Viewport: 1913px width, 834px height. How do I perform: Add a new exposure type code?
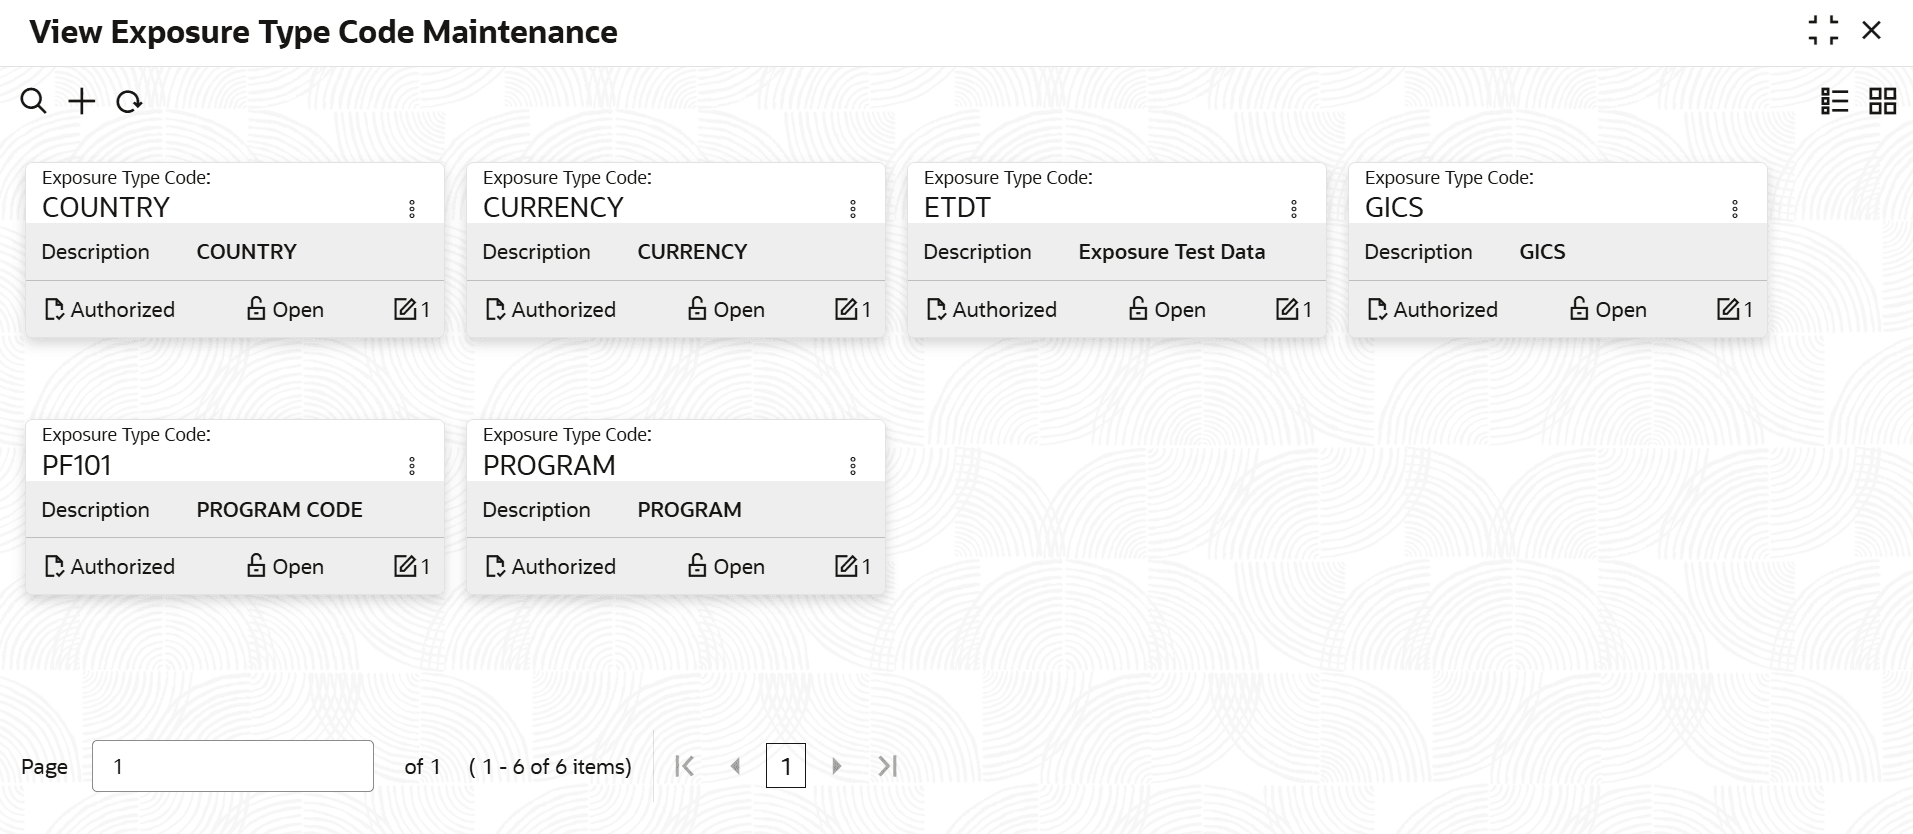point(82,101)
